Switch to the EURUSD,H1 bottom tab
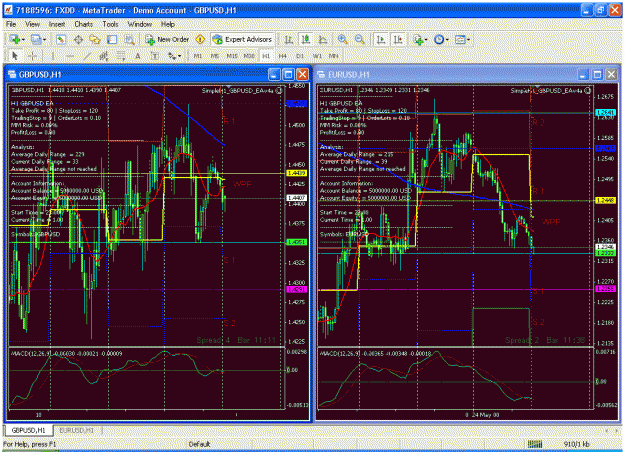This screenshot has width=625, height=452. [x=77, y=430]
